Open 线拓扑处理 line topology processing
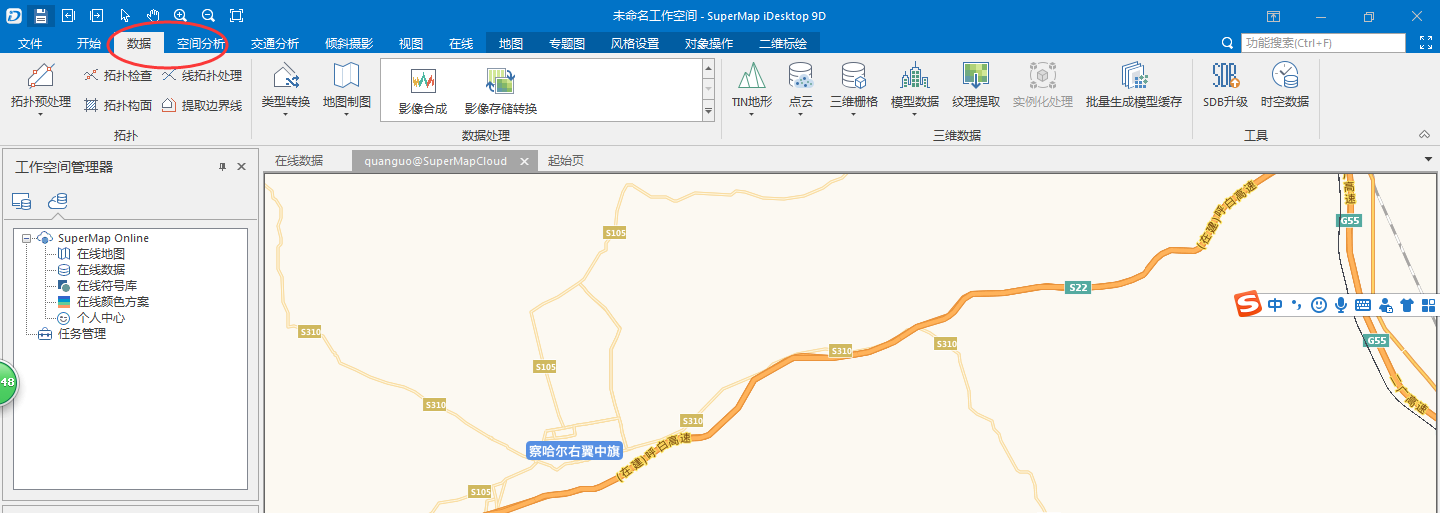Image resolution: width=1440 pixels, height=513 pixels. click(201, 75)
